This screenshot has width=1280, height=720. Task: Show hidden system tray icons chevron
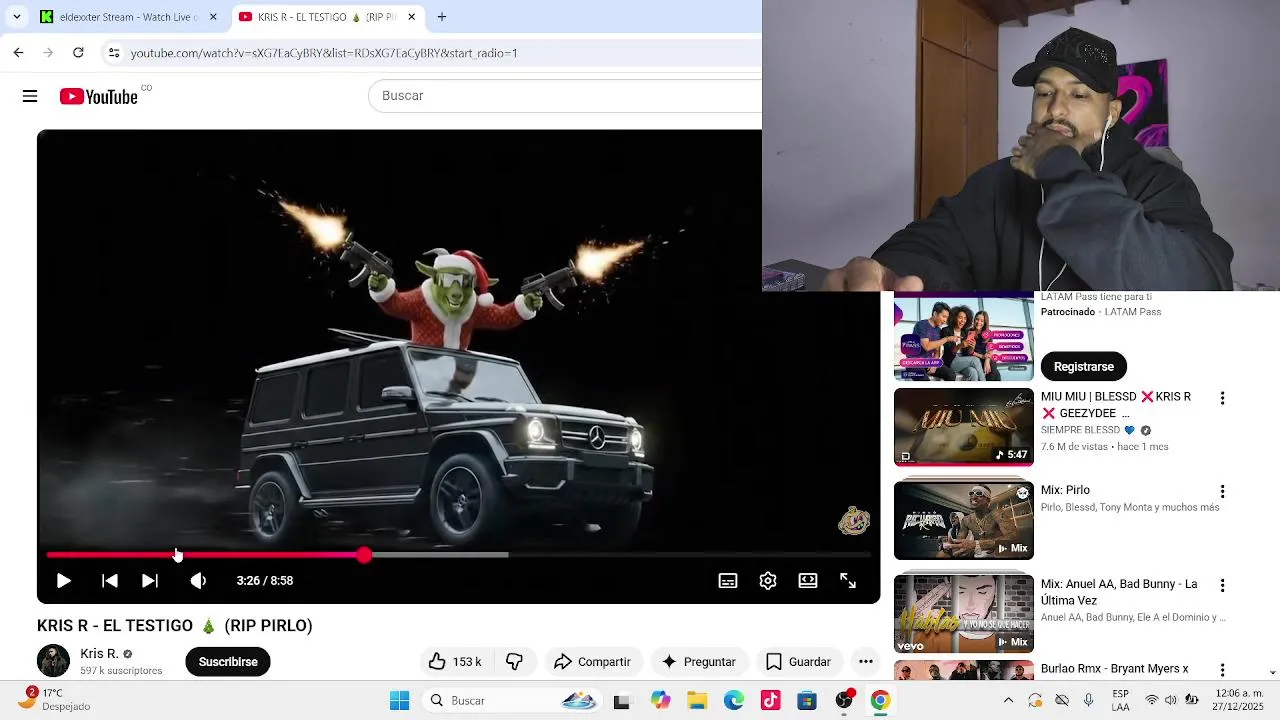pos(1008,701)
